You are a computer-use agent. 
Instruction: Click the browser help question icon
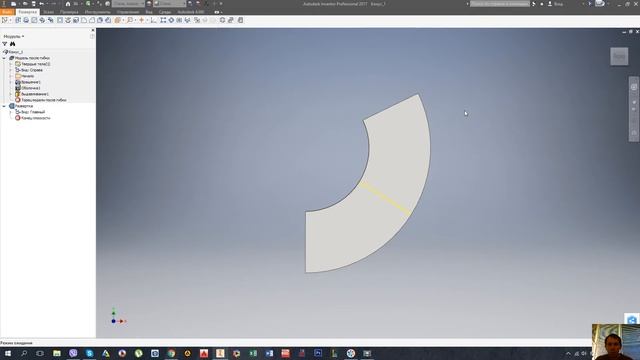(x=92, y=36)
